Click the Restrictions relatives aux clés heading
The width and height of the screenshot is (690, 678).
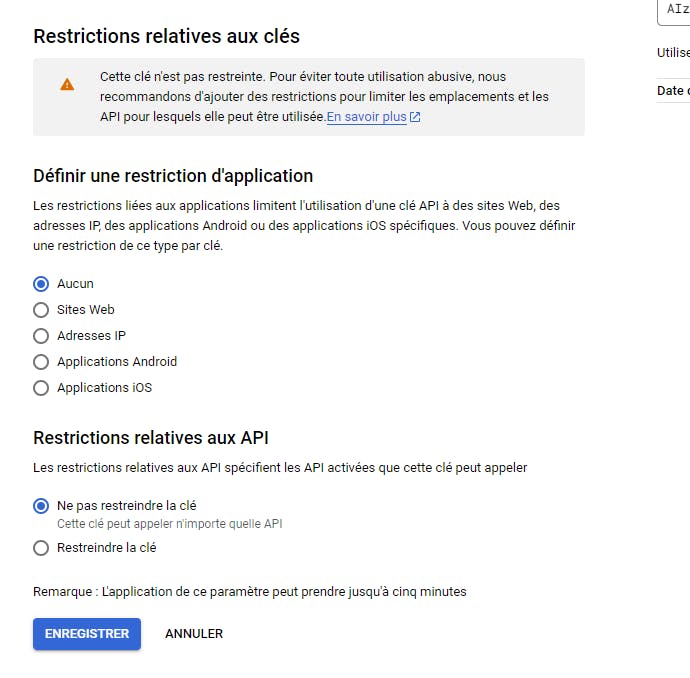pyautogui.click(x=166, y=36)
